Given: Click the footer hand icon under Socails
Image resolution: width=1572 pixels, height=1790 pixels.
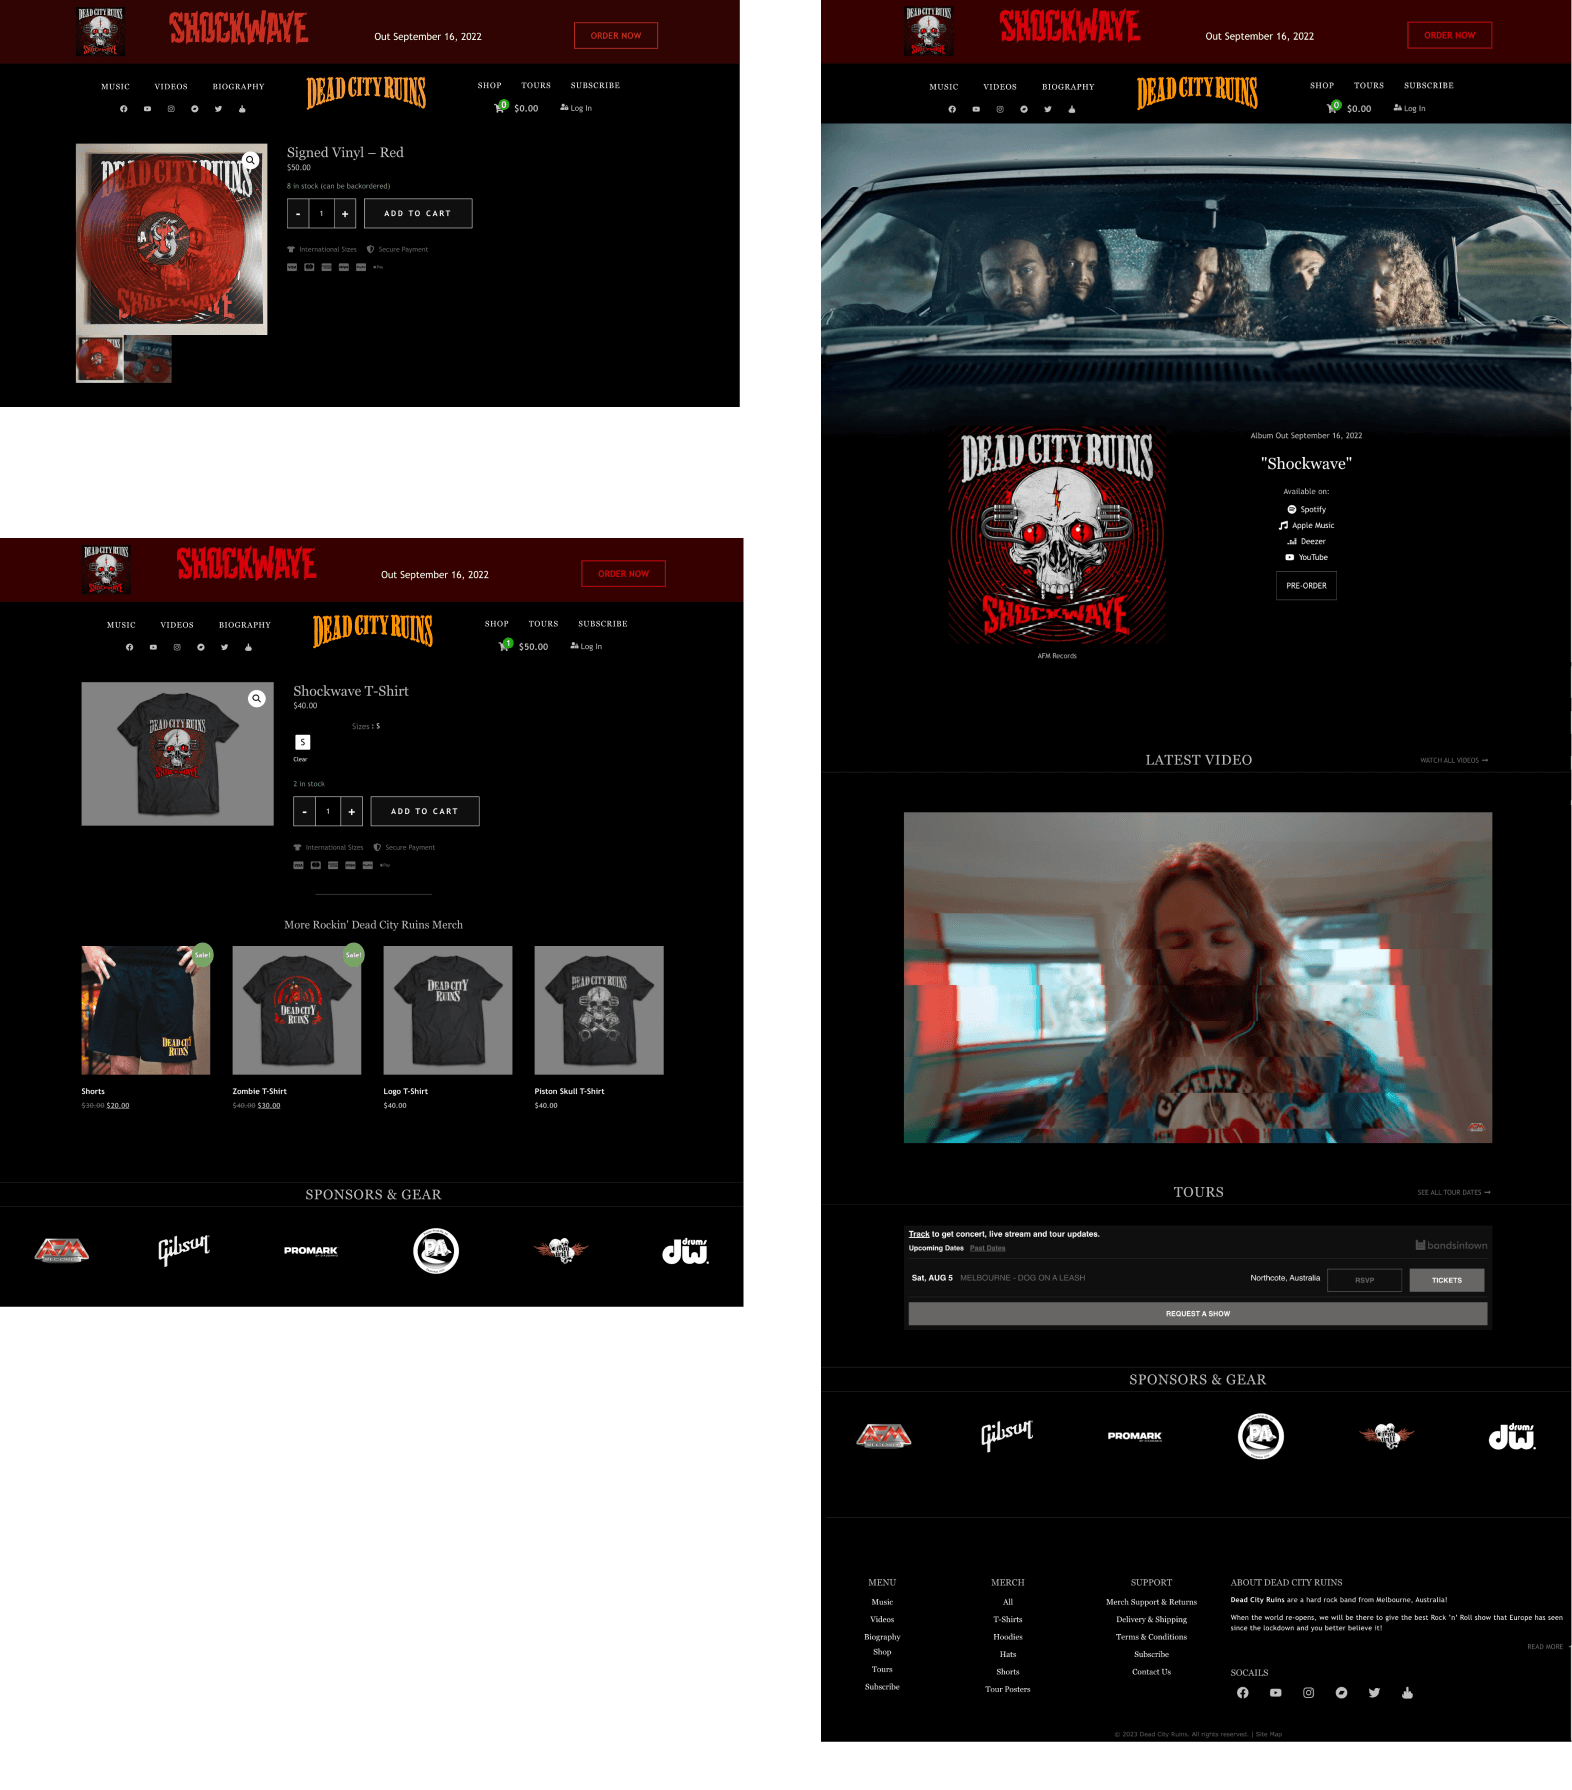Looking at the screenshot, I should pos(1407,1693).
